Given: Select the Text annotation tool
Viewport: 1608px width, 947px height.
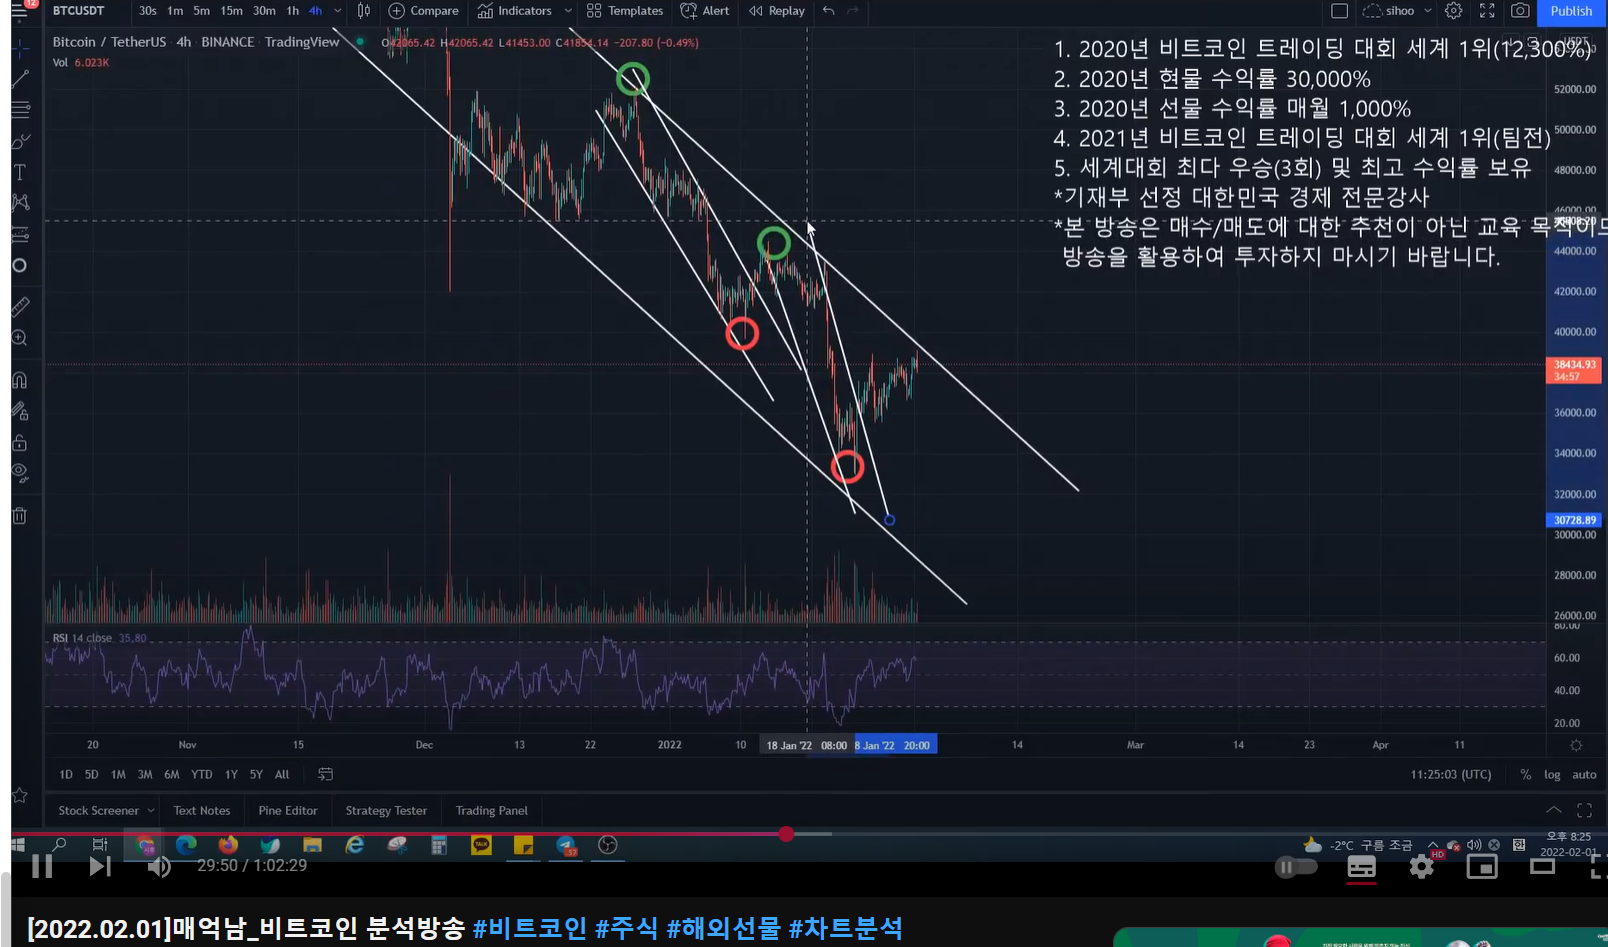Looking at the screenshot, I should pyautogui.click(x=19, y=172).
